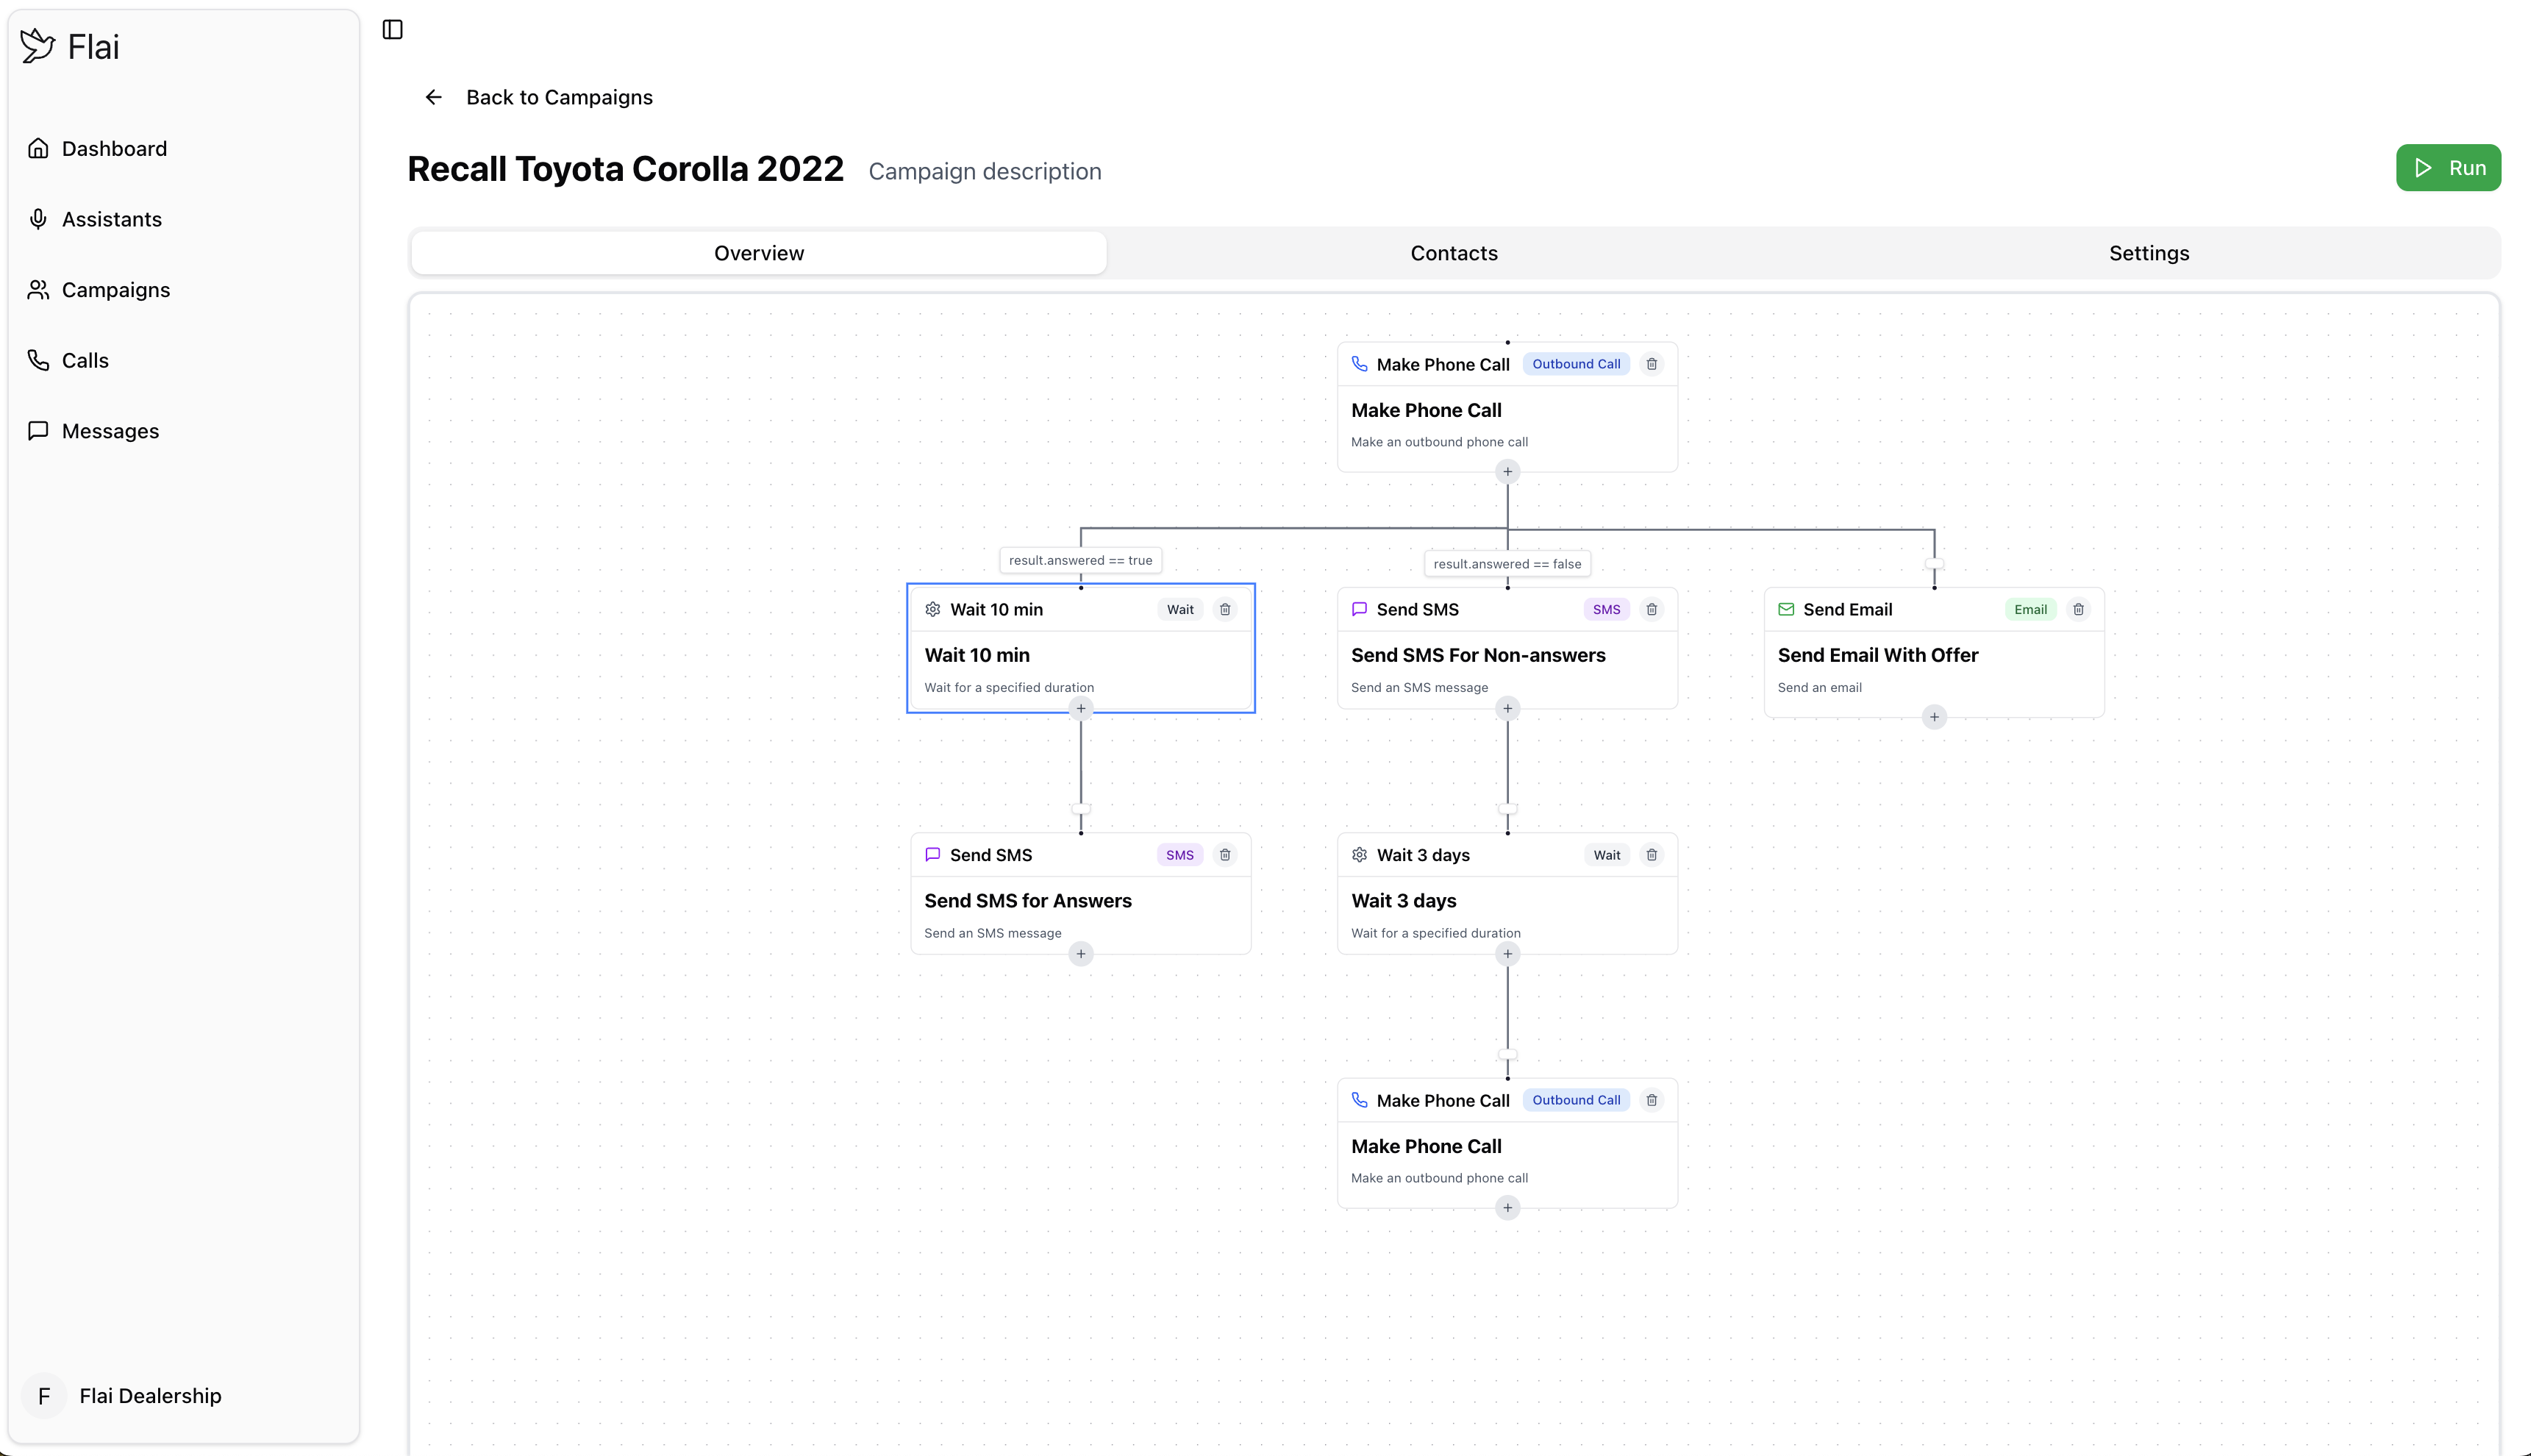
Task: Click the result.answered == true condition label
Action: (1080, 560)
